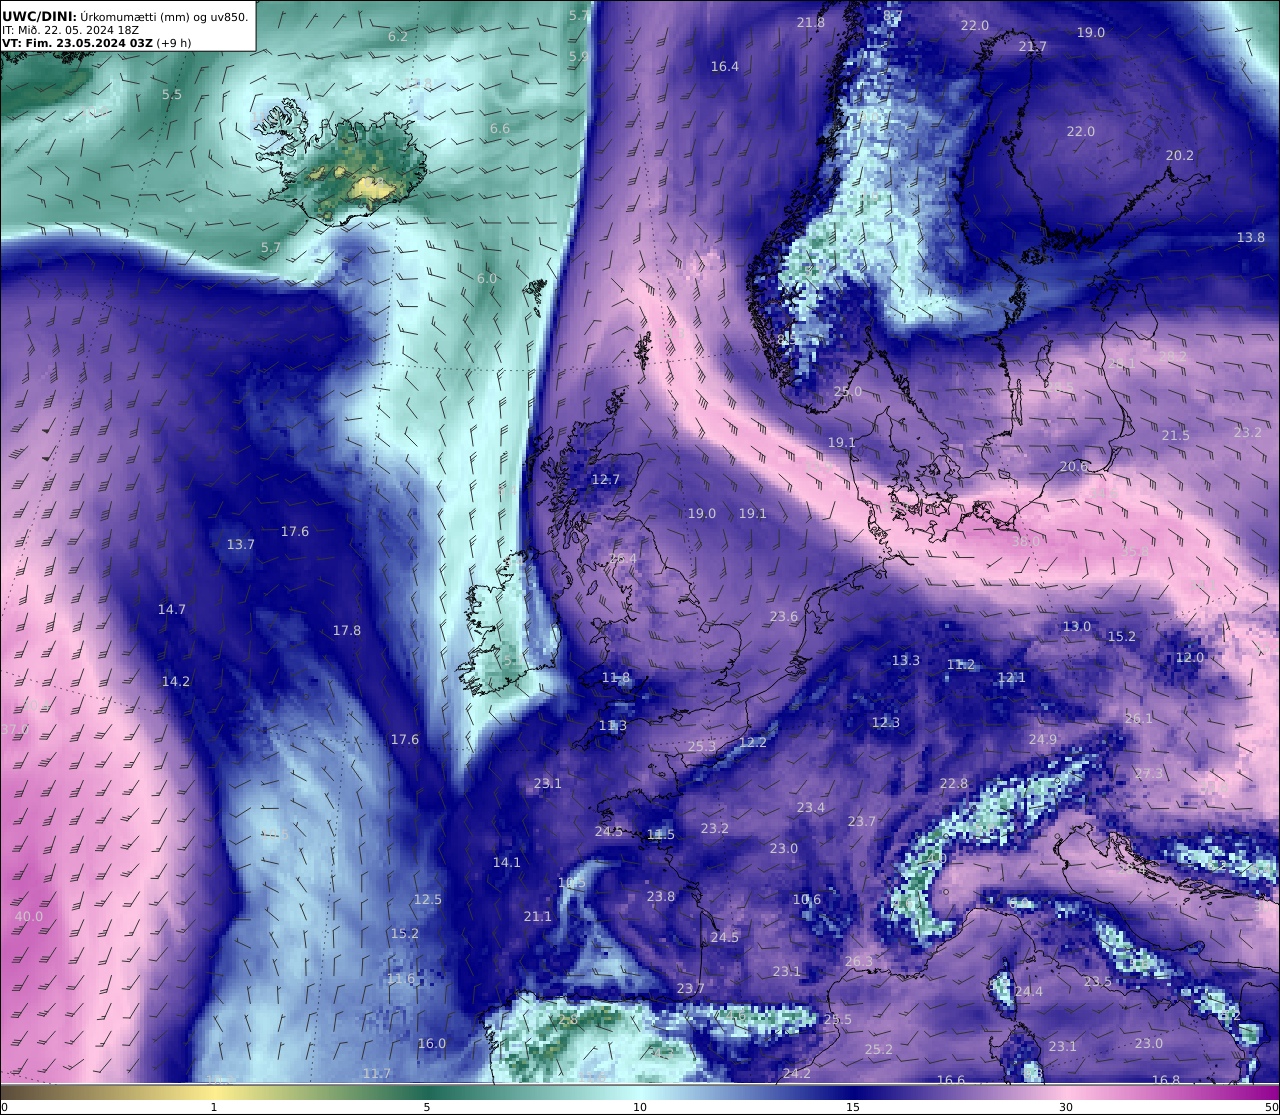
Task: Click the value 23.5 over Italy
Action: [1098, 981]
